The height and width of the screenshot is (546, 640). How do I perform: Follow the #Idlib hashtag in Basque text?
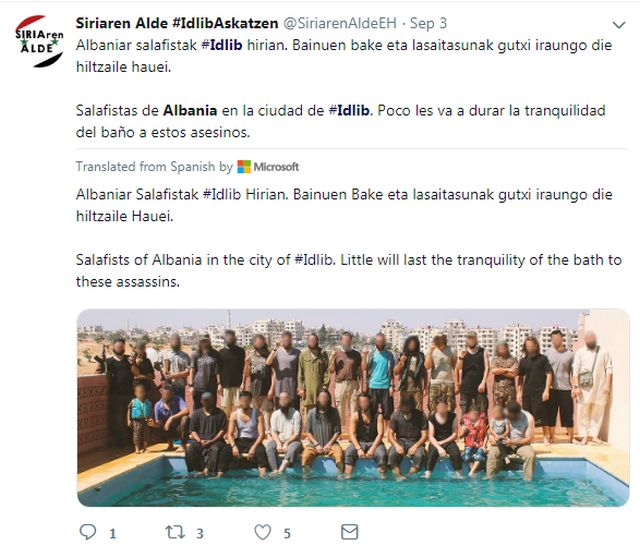[222, 45]
